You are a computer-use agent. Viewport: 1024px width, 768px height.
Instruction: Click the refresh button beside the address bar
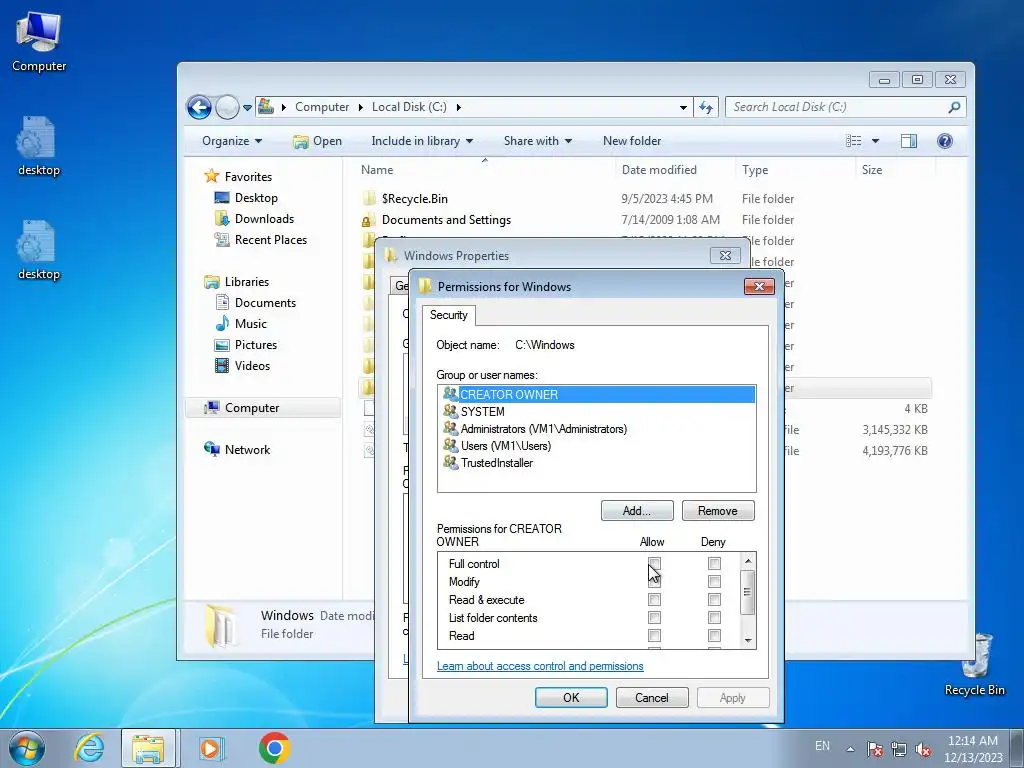click(x=706, y=107)
